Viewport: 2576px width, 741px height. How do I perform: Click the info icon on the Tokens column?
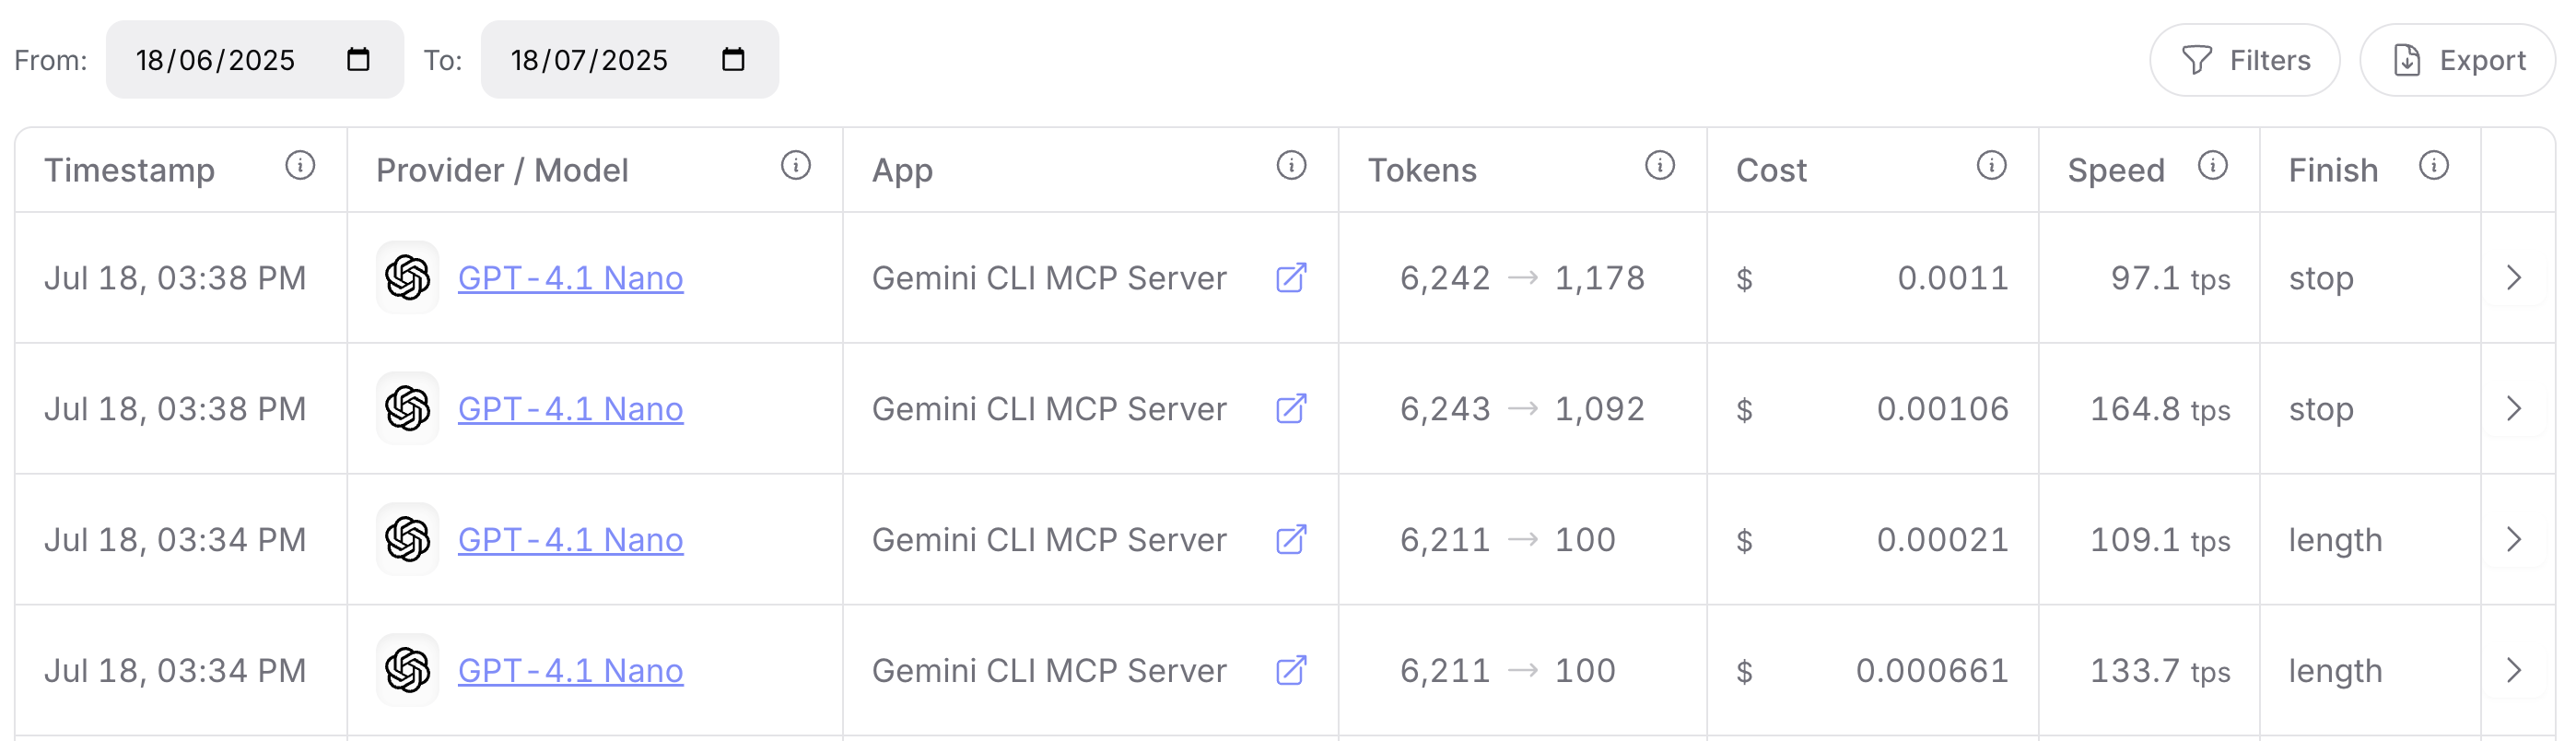pyautogui.click(x=1659, y=167)
